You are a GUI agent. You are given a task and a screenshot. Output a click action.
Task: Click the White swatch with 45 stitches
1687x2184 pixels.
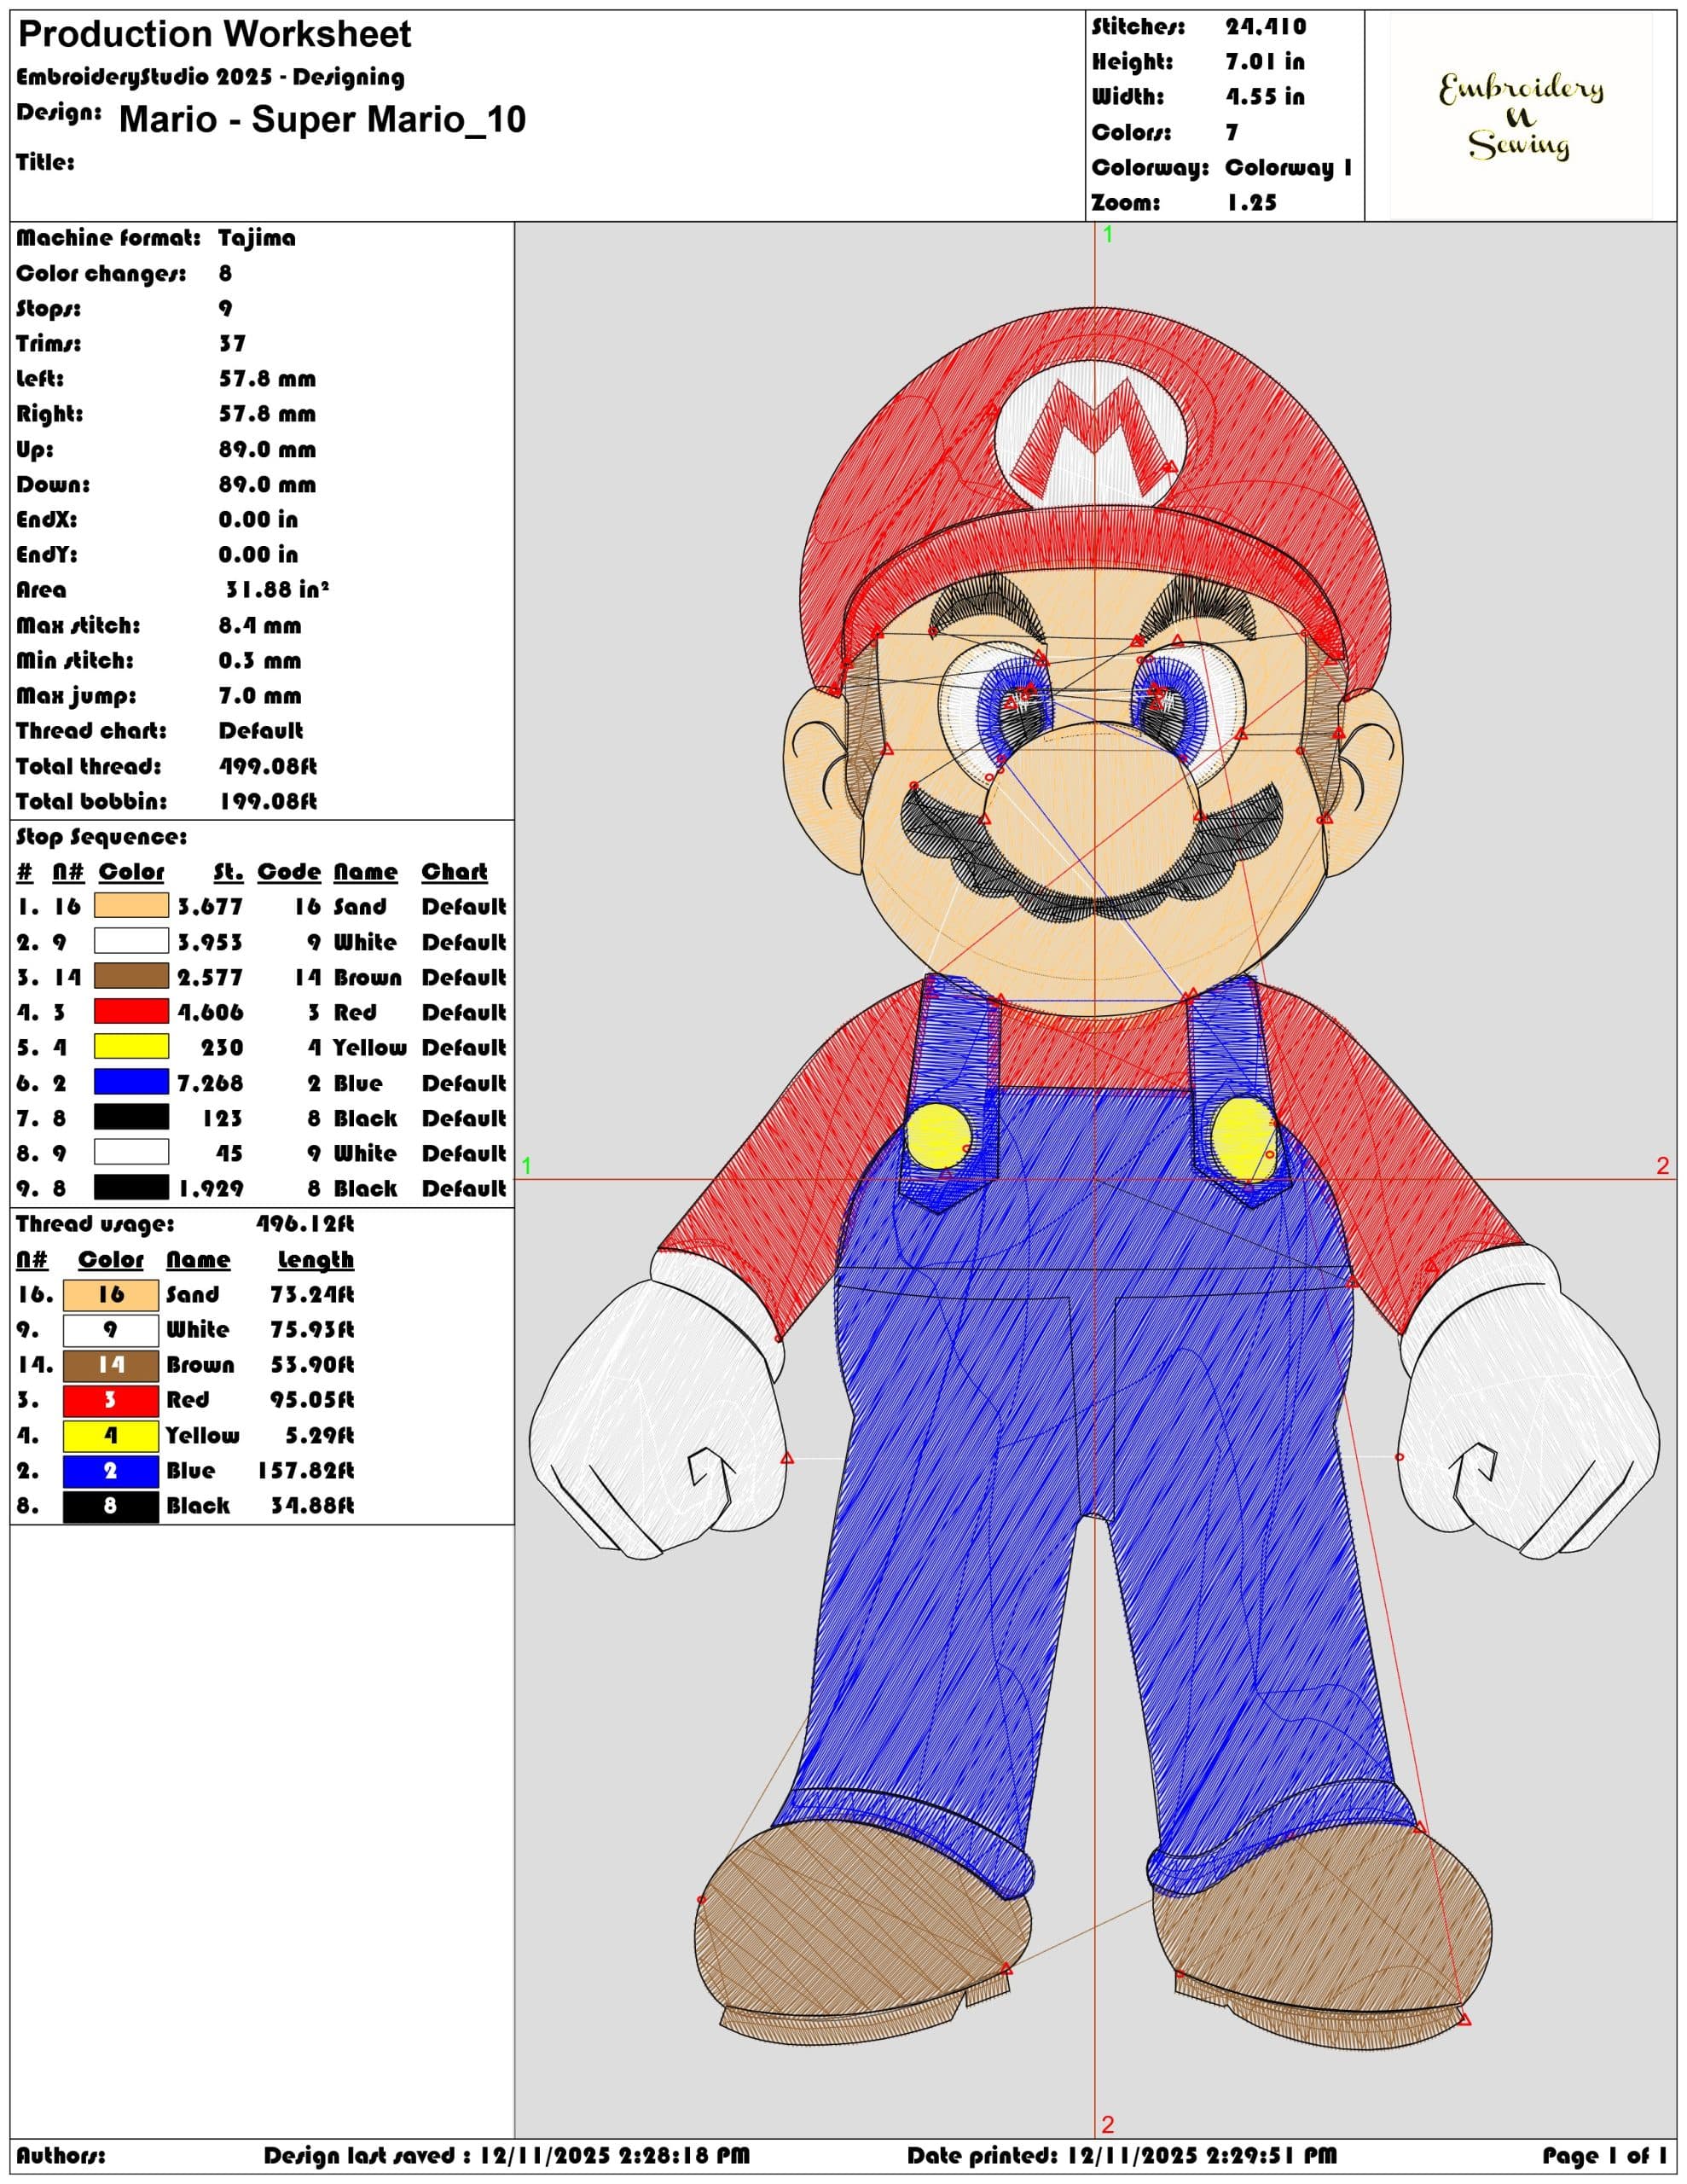[x=131, y=1152]
